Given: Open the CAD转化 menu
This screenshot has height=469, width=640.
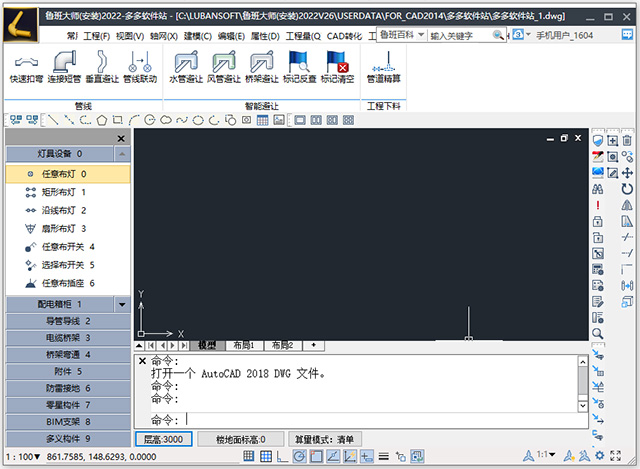Looking at the screenshot, I should click(344, 36).
